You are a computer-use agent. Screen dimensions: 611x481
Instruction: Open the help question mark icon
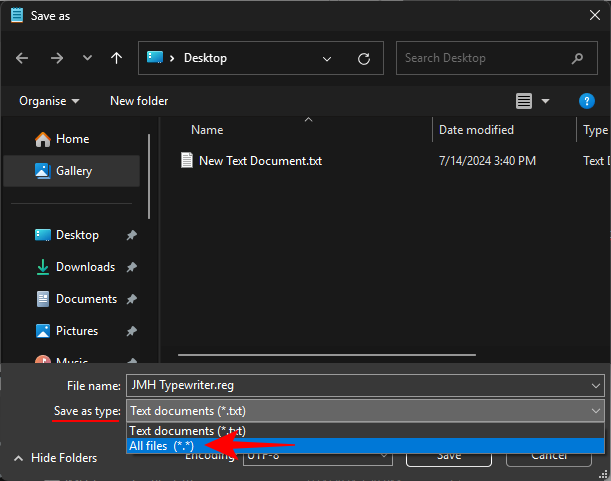click(x=587, y=101)
